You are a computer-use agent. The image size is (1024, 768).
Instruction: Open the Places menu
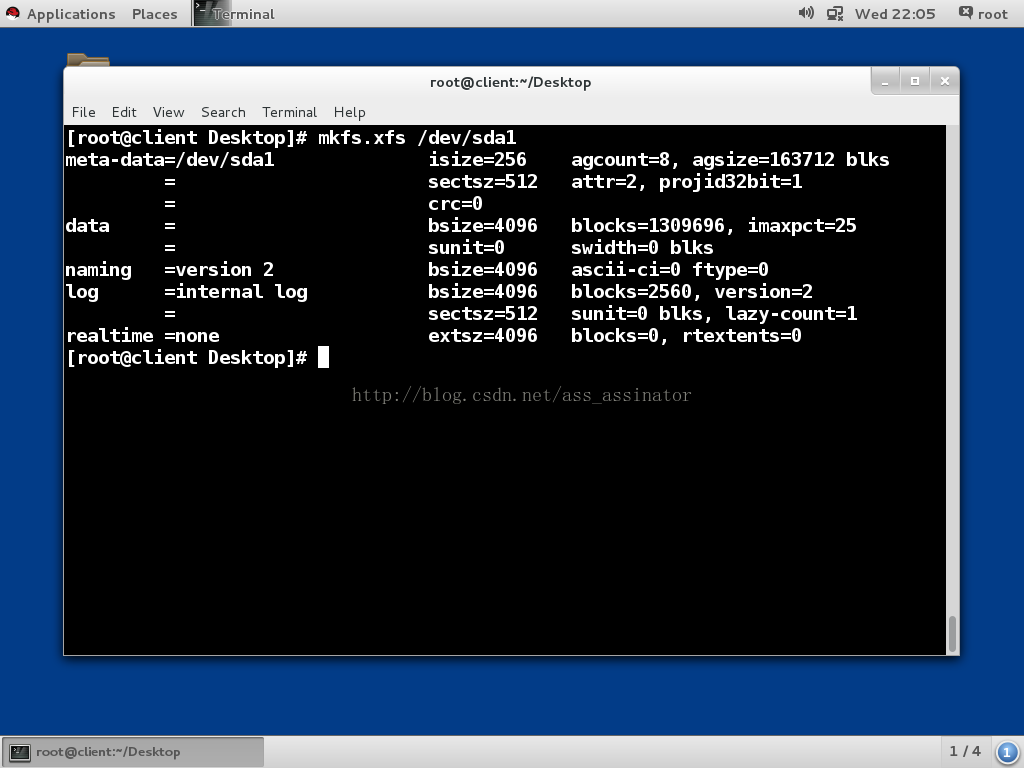point(155,14)
